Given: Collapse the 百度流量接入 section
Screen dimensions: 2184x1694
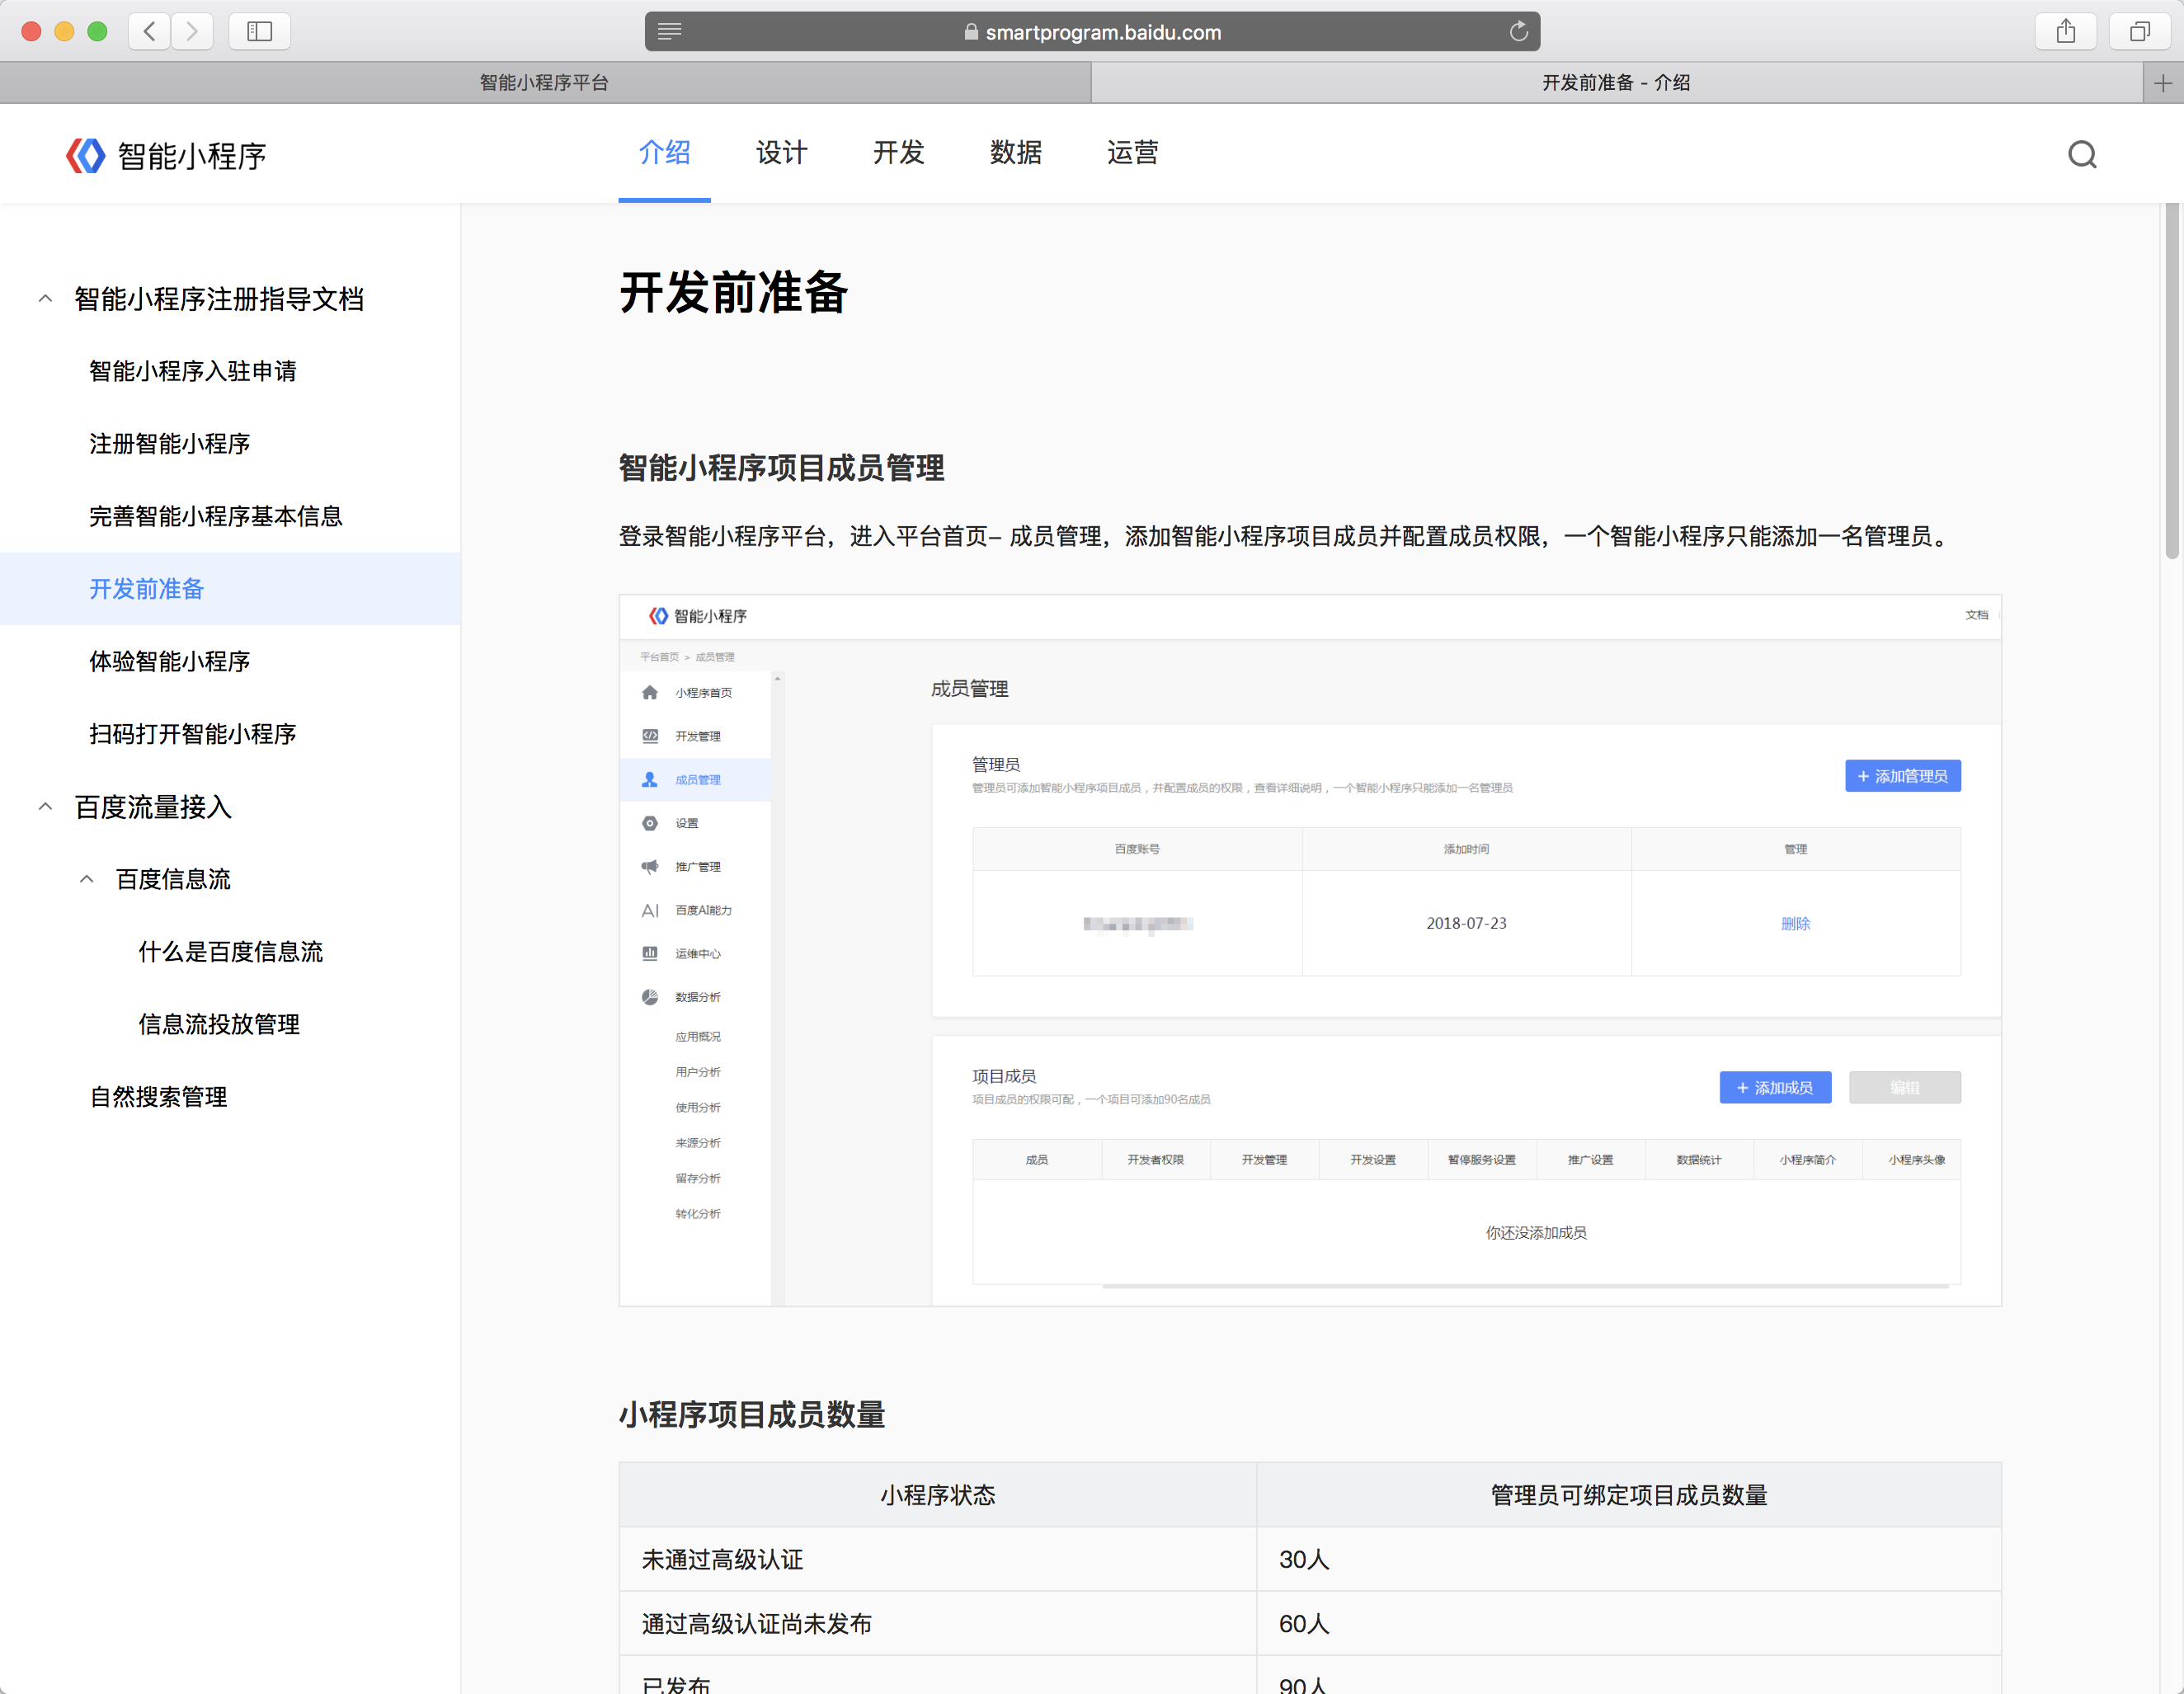Looking at the screenshot, I should 46,806.
